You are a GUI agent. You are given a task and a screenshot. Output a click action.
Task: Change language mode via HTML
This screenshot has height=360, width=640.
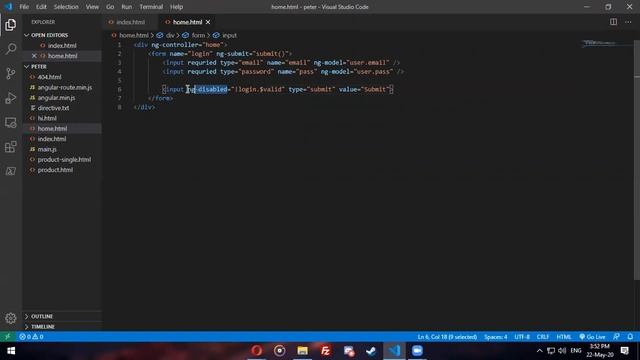(x=564, y=337)
